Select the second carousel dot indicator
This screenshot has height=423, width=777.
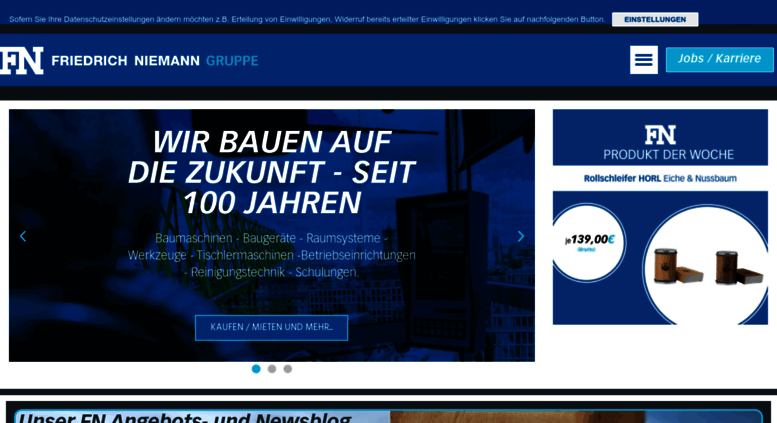[x=272, y=369]
